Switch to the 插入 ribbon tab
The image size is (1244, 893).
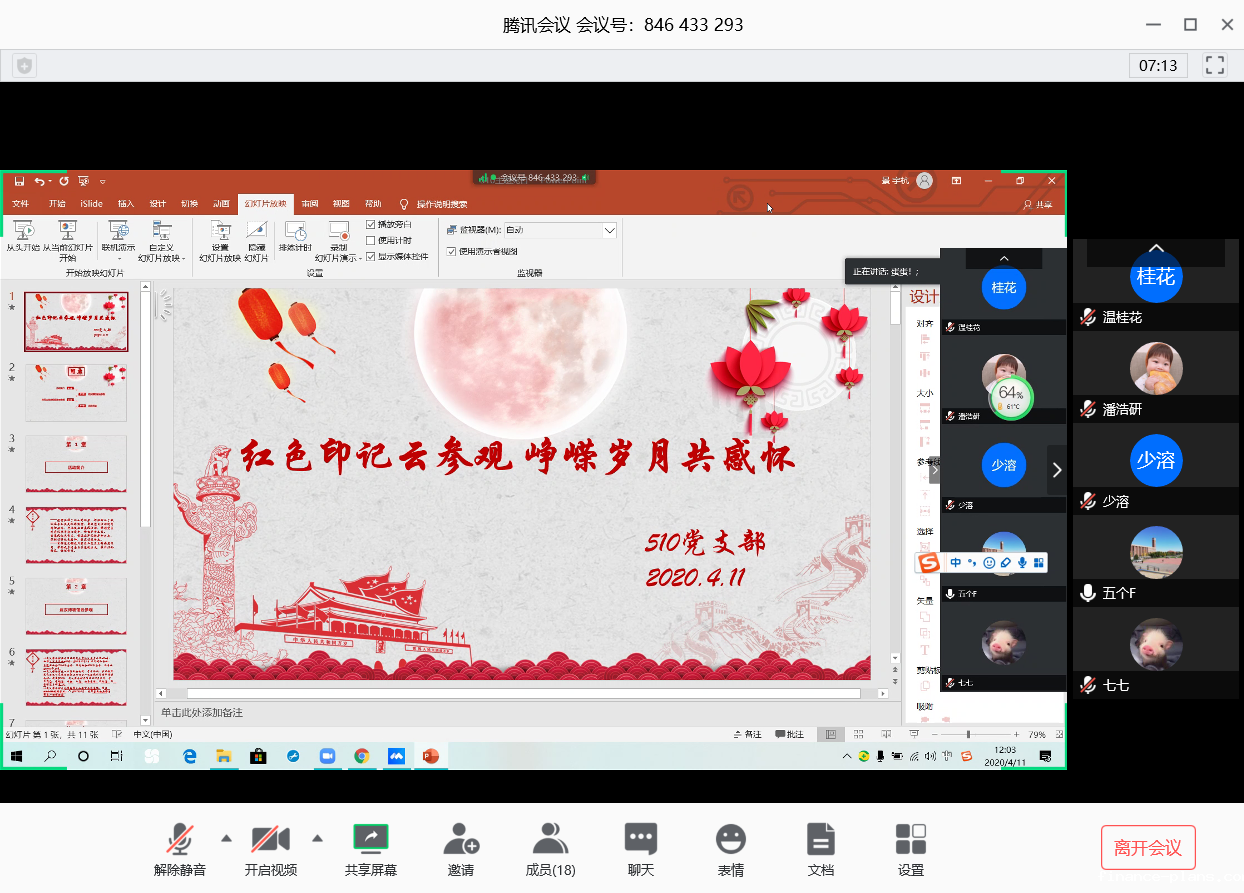coord(126,204)
